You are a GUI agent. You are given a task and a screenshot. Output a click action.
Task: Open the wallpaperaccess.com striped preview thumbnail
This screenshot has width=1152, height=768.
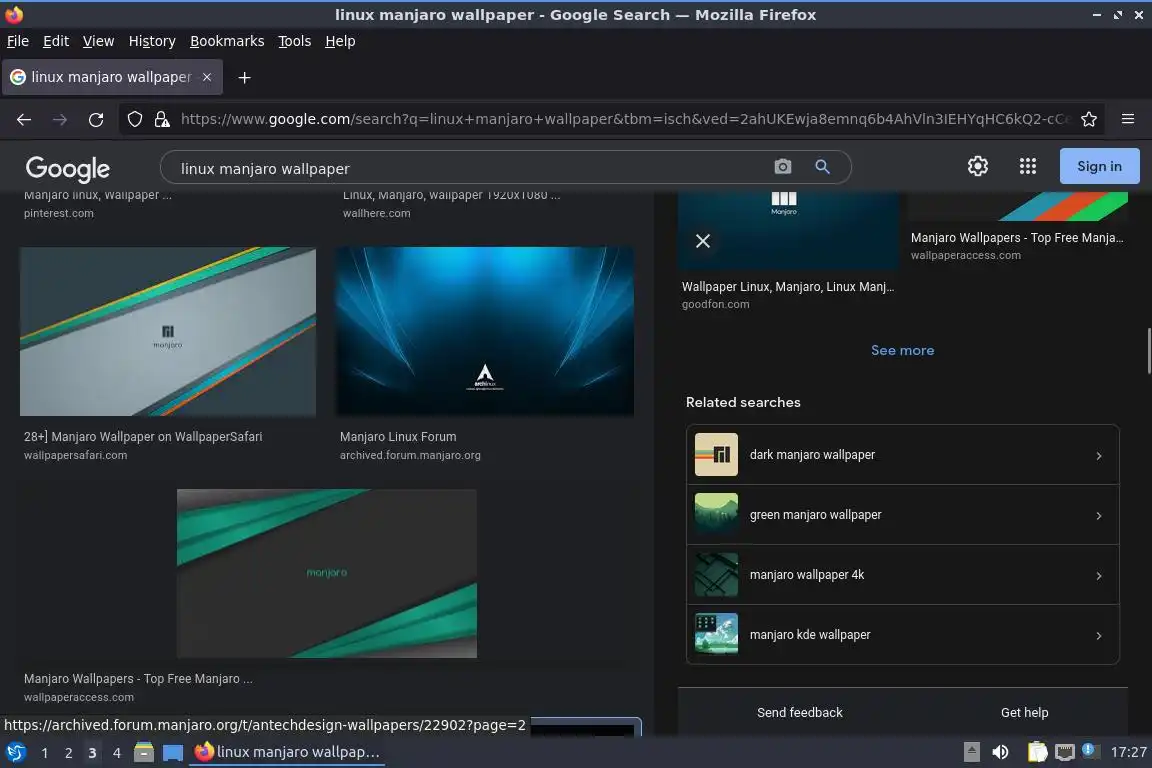point(1018,207)
